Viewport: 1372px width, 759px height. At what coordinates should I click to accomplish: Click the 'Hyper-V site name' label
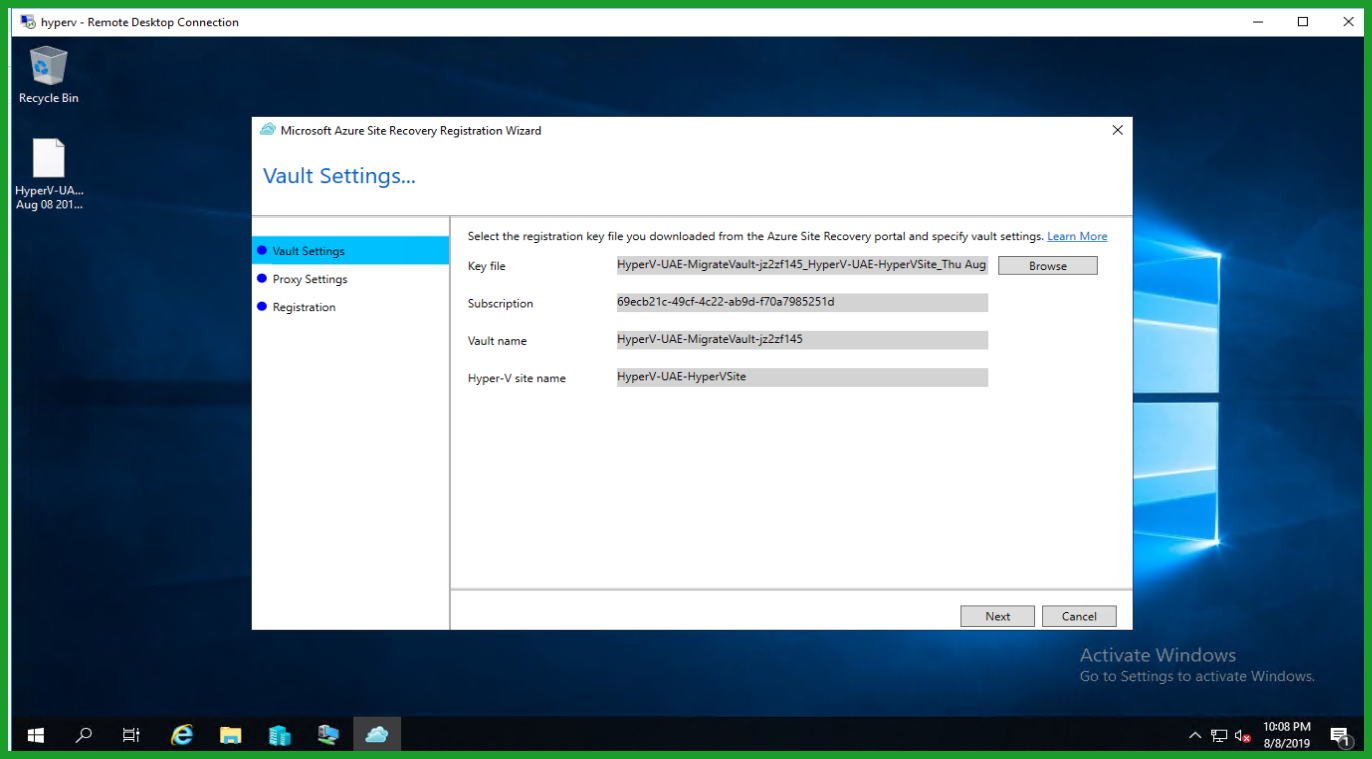coord(517,378)
